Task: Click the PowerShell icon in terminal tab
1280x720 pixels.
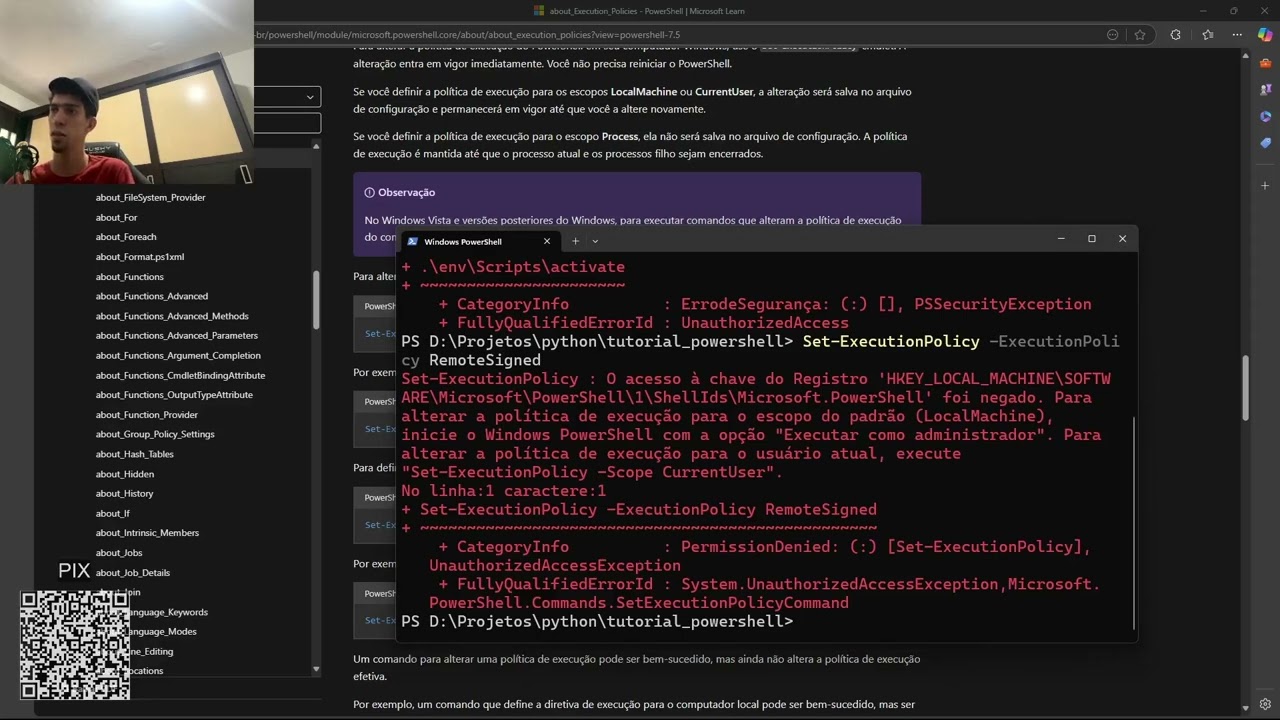Action: 412,241
